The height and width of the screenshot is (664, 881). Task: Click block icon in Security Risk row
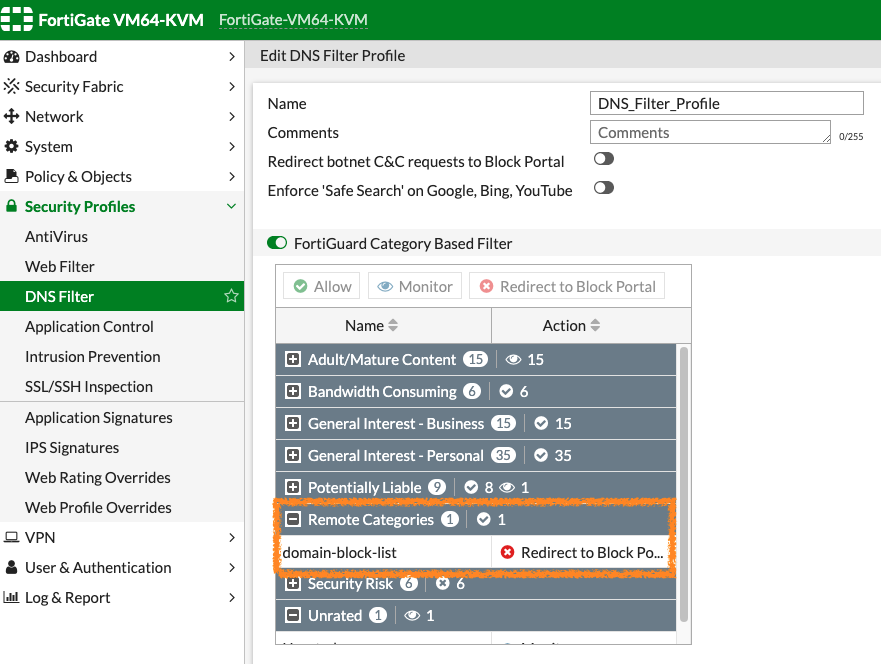tap(443, 584)
